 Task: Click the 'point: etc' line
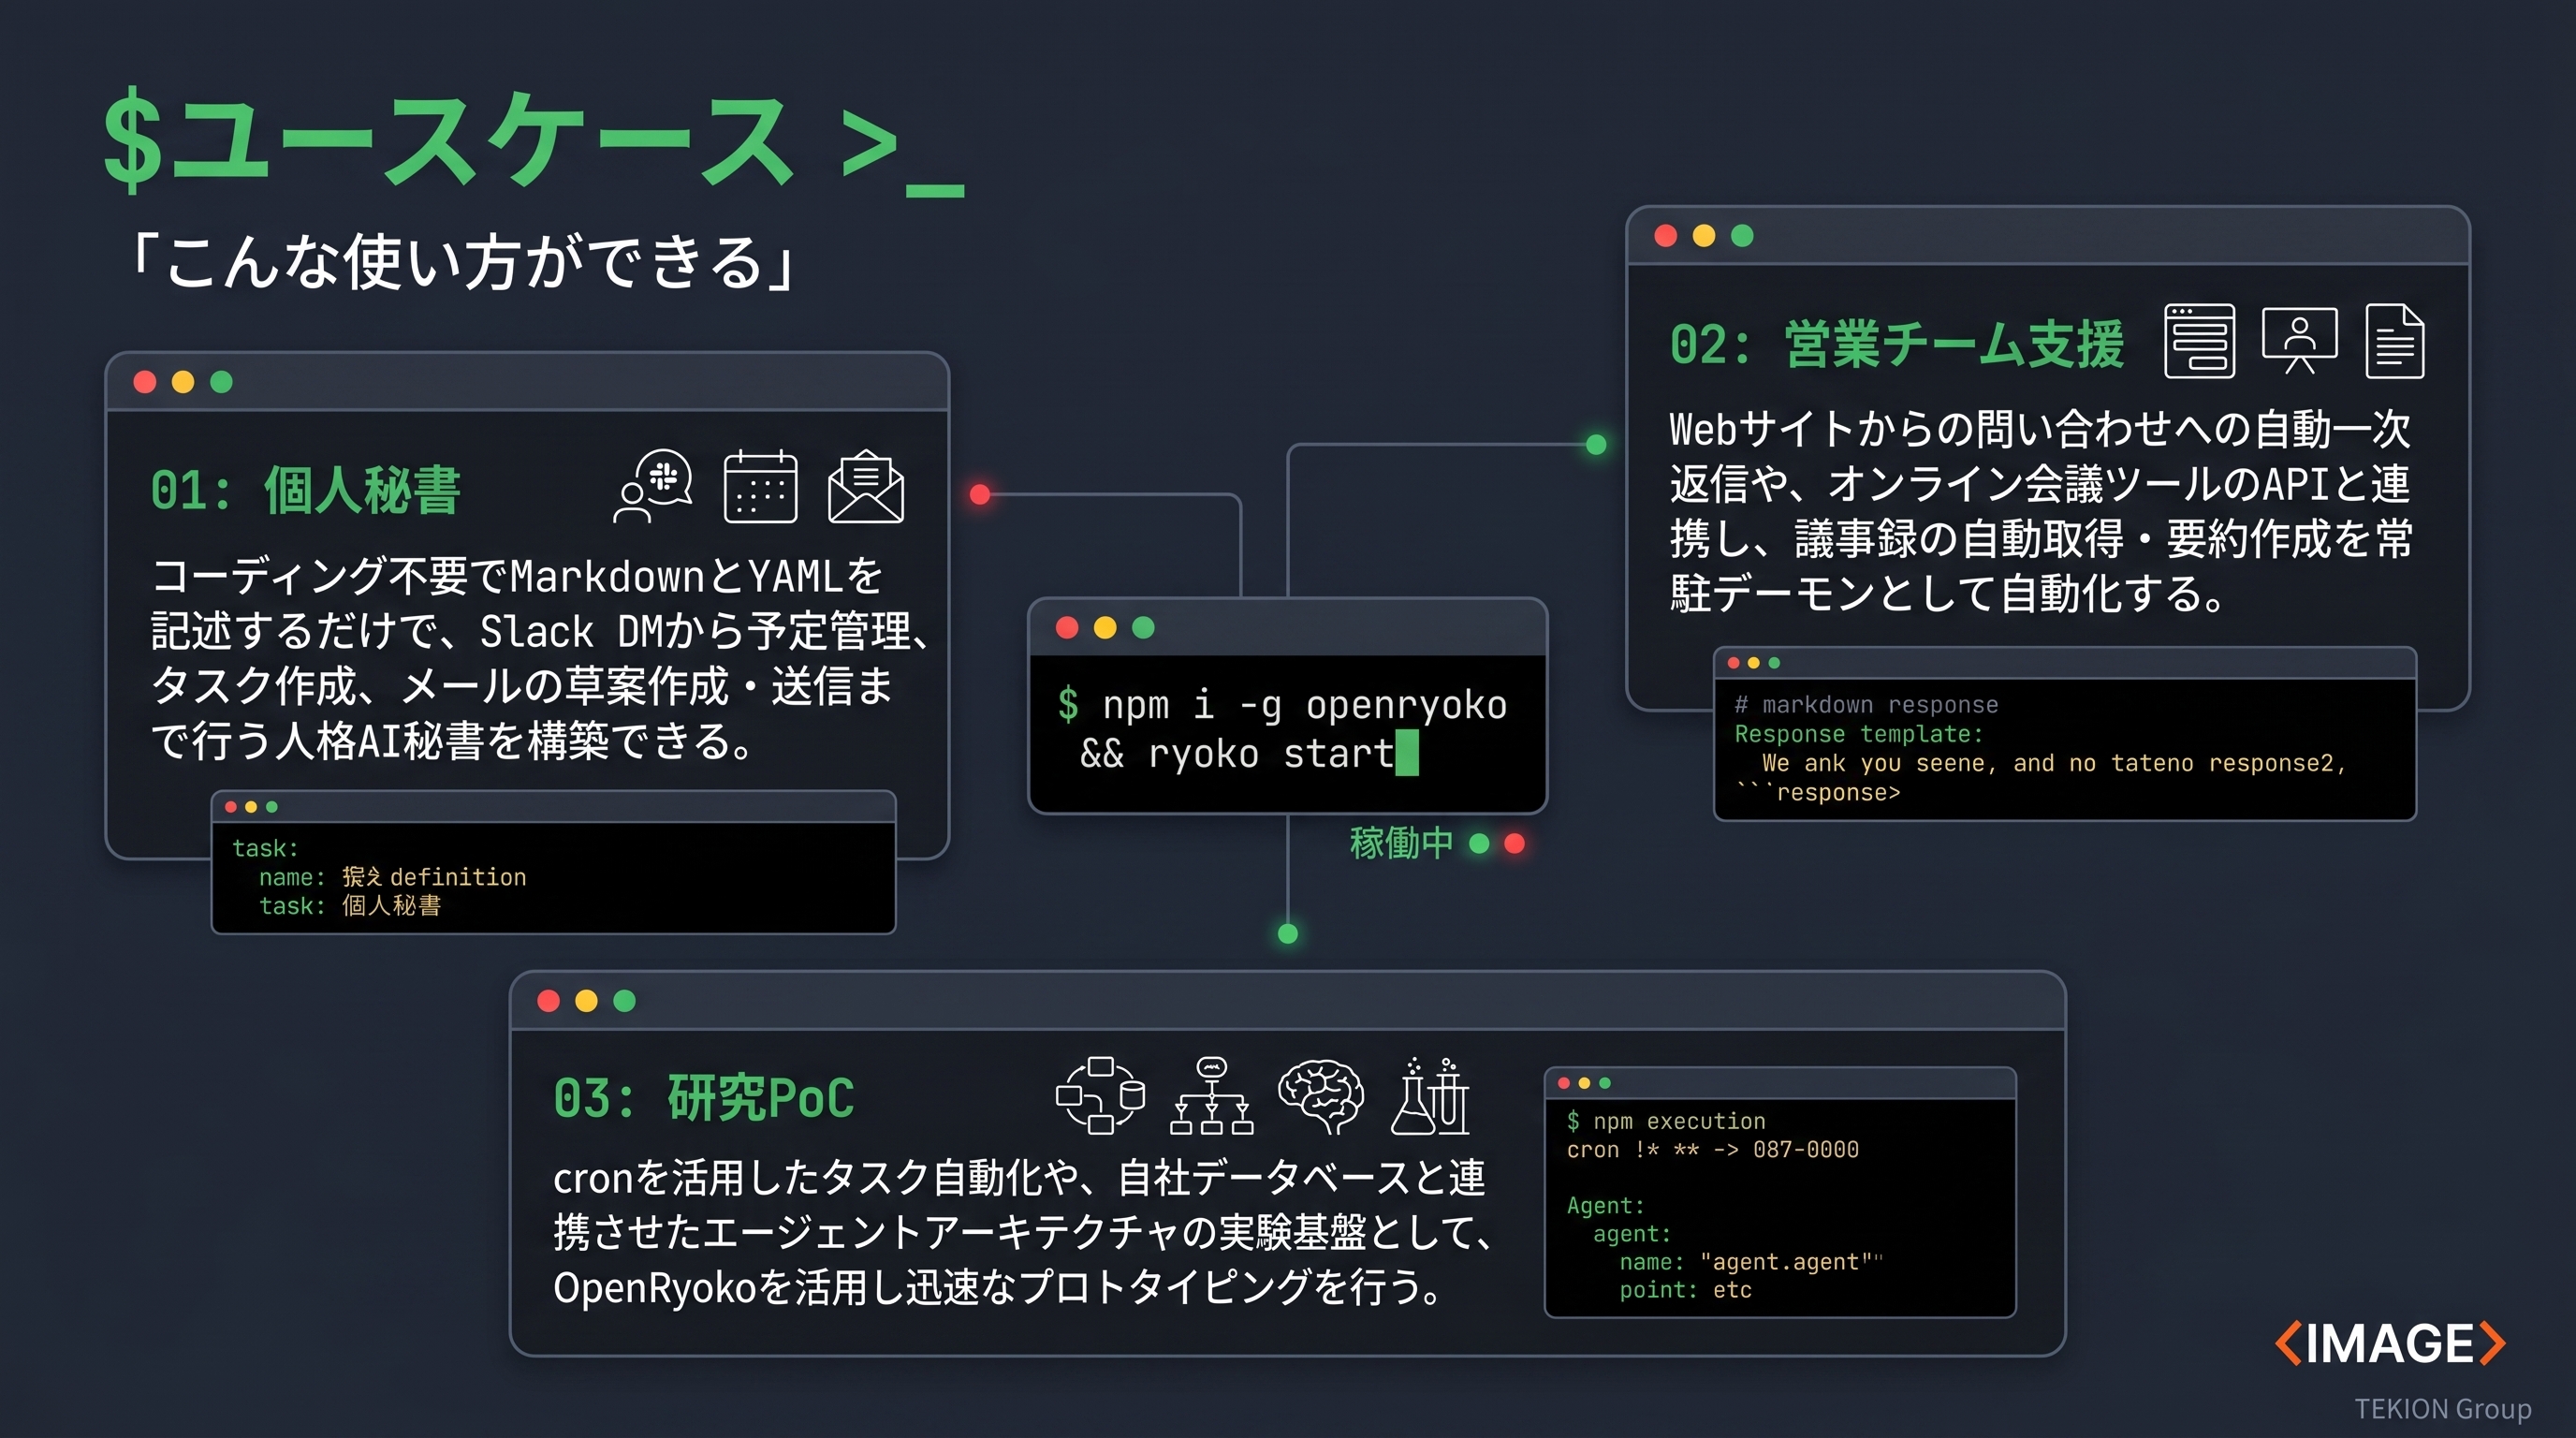click(x=1685, y=1290)
